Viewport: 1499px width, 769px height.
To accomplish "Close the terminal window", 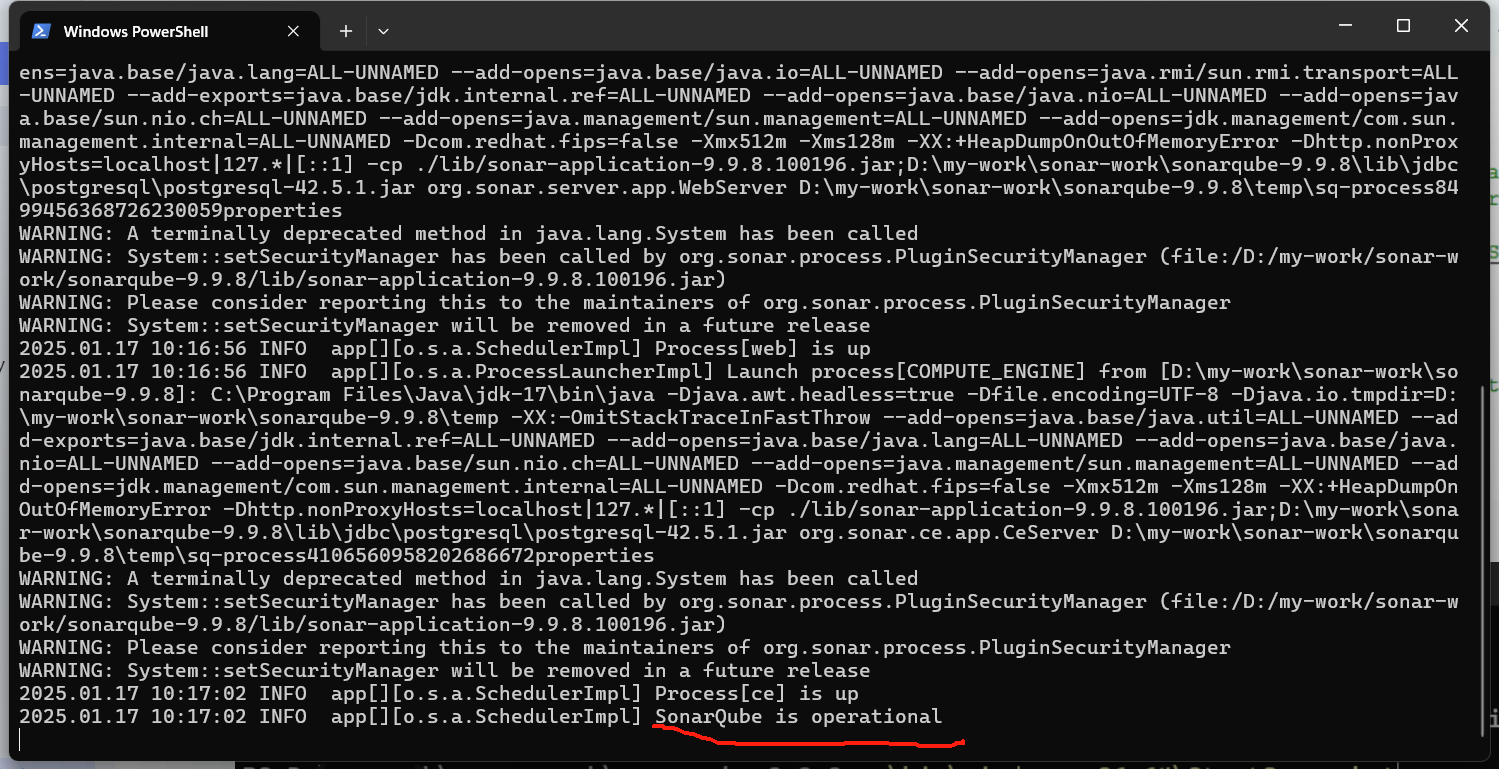I will [x=1463, y=26].
